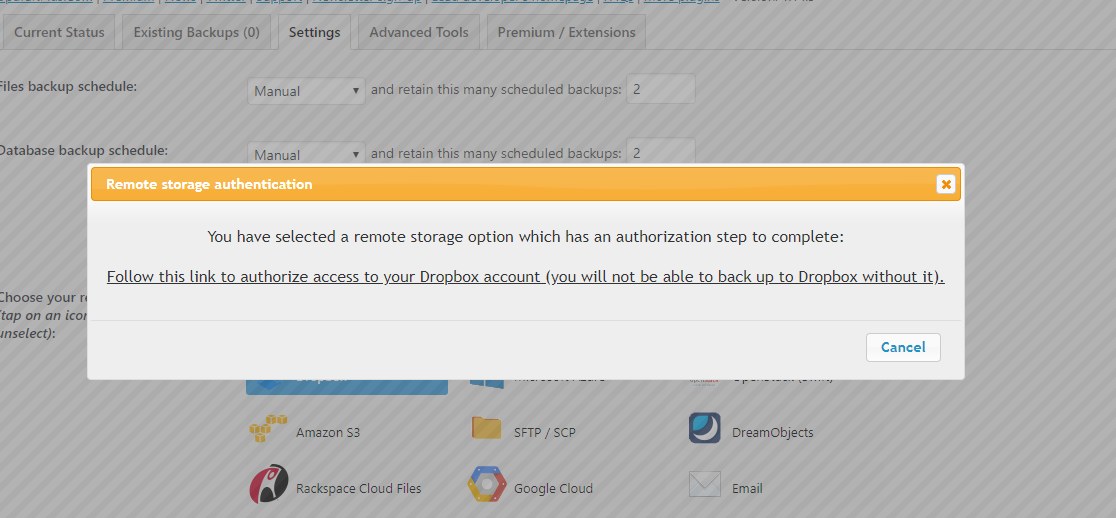Image resolution: width=1116 pixels, height=518 pixels.
Task: Select the Microsoft Azure Windows icon
Action: [x=487, y=384]
